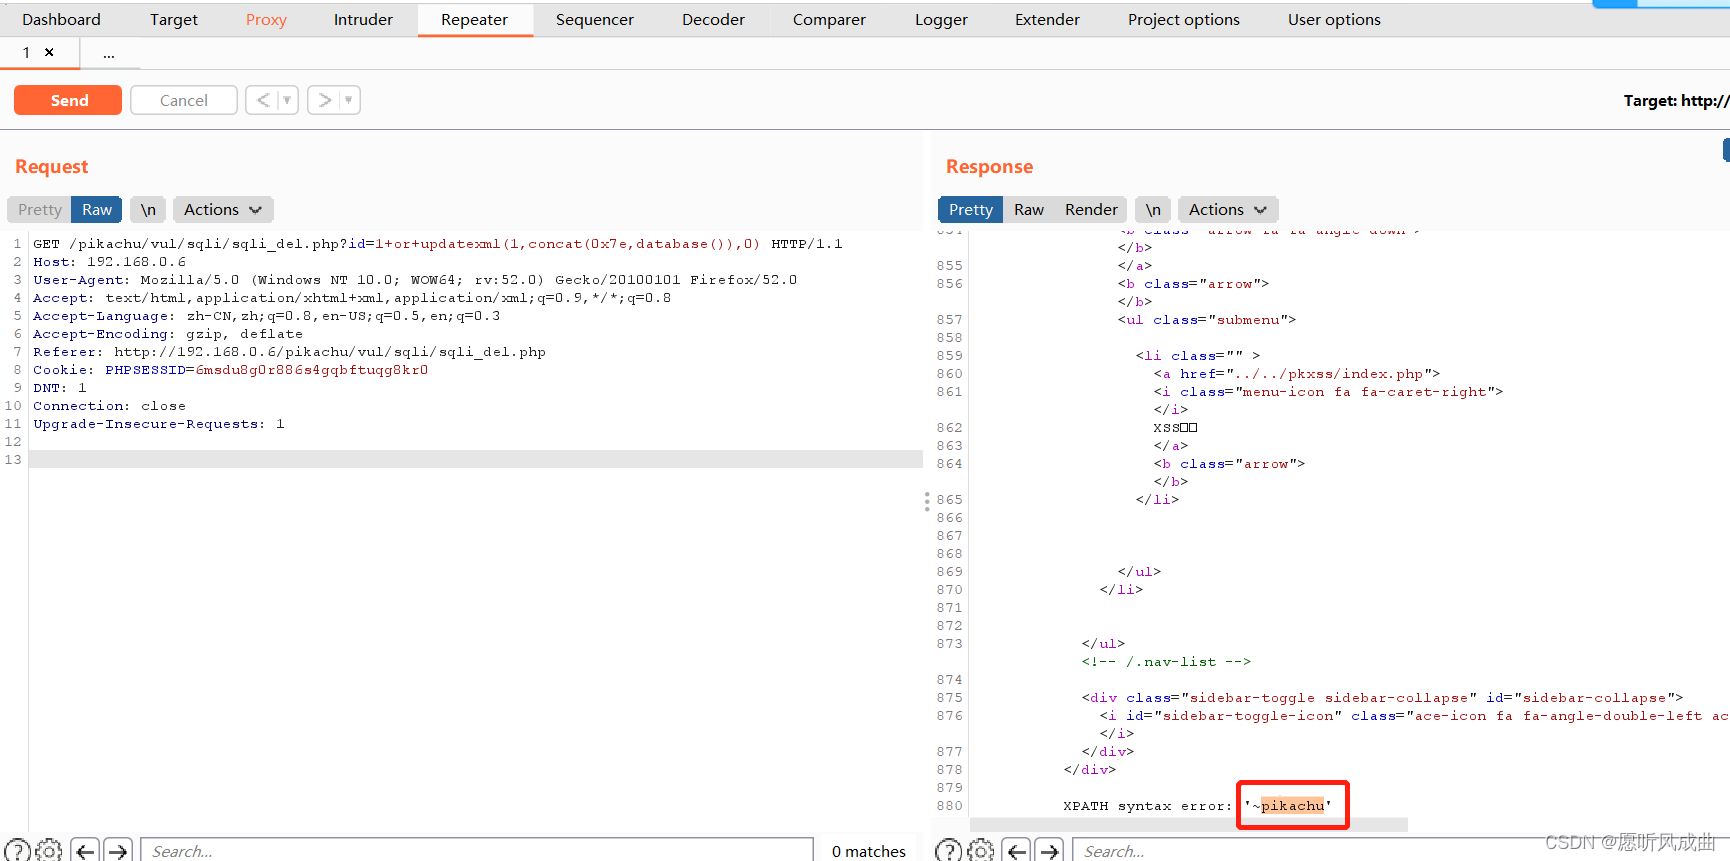Click the User-Agent header line
The width and height of the screenshot is (1730, 861).
coord(415,280)
